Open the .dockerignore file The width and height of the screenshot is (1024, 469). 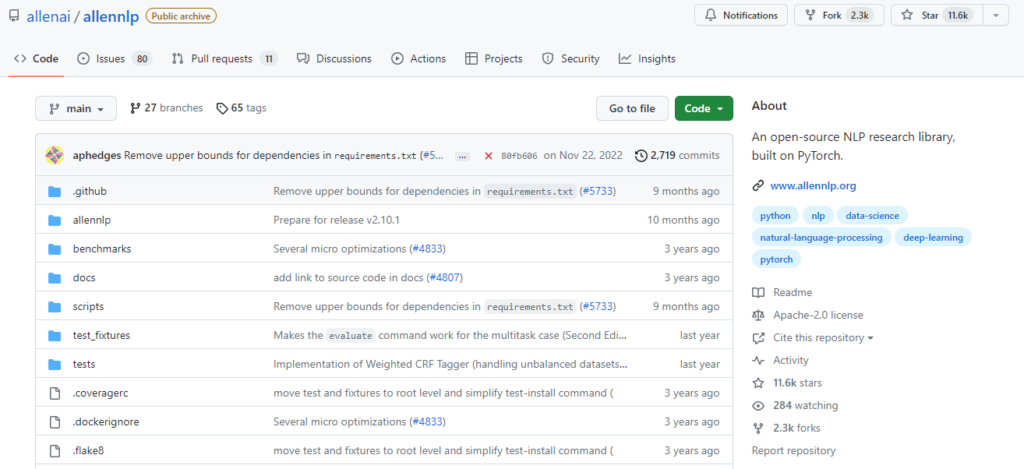point(106,422)
